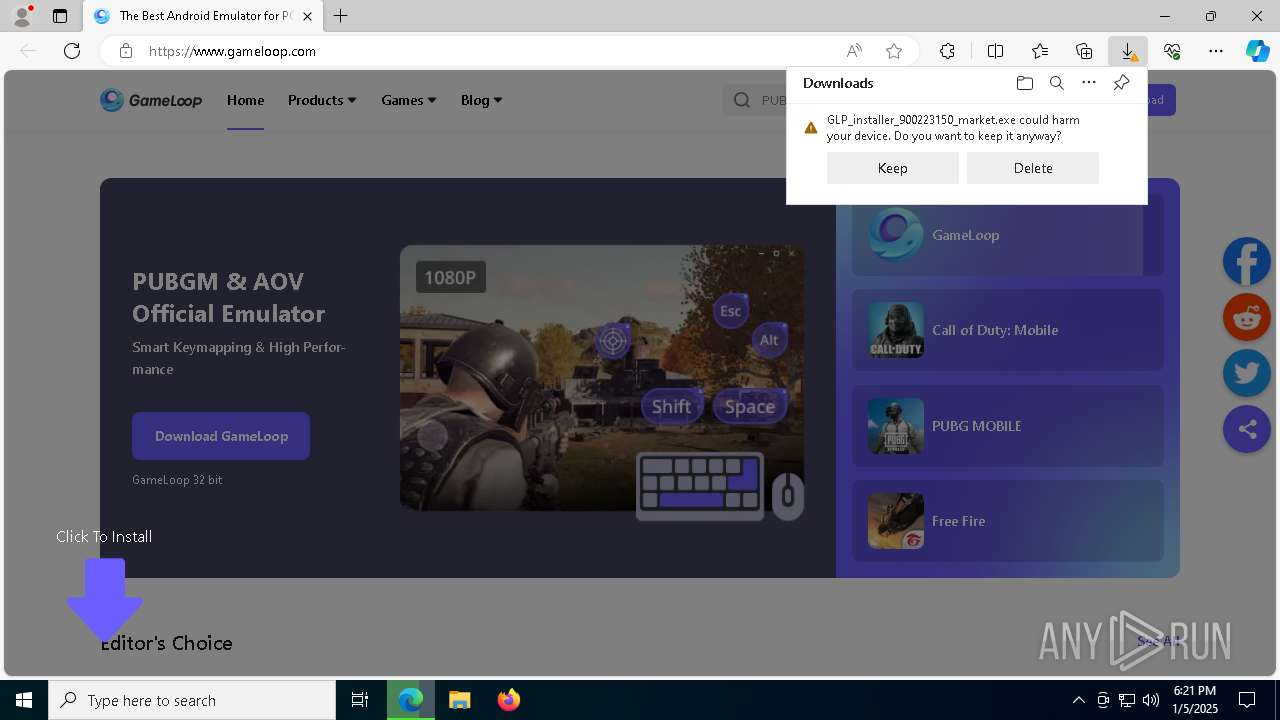Expand the Blog dropdown menu
The width and height of the screenshot is (1280, 720).
[481, 100]
